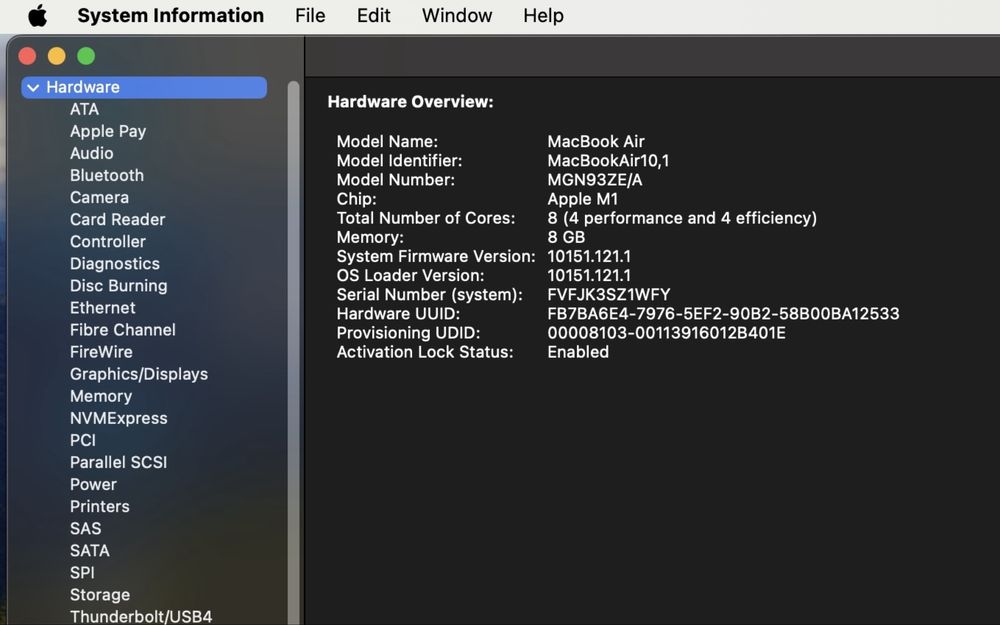Select Audio in the sidebar
The width and height of the screenshot is (1000, 625).
click(x=91, y=153)
